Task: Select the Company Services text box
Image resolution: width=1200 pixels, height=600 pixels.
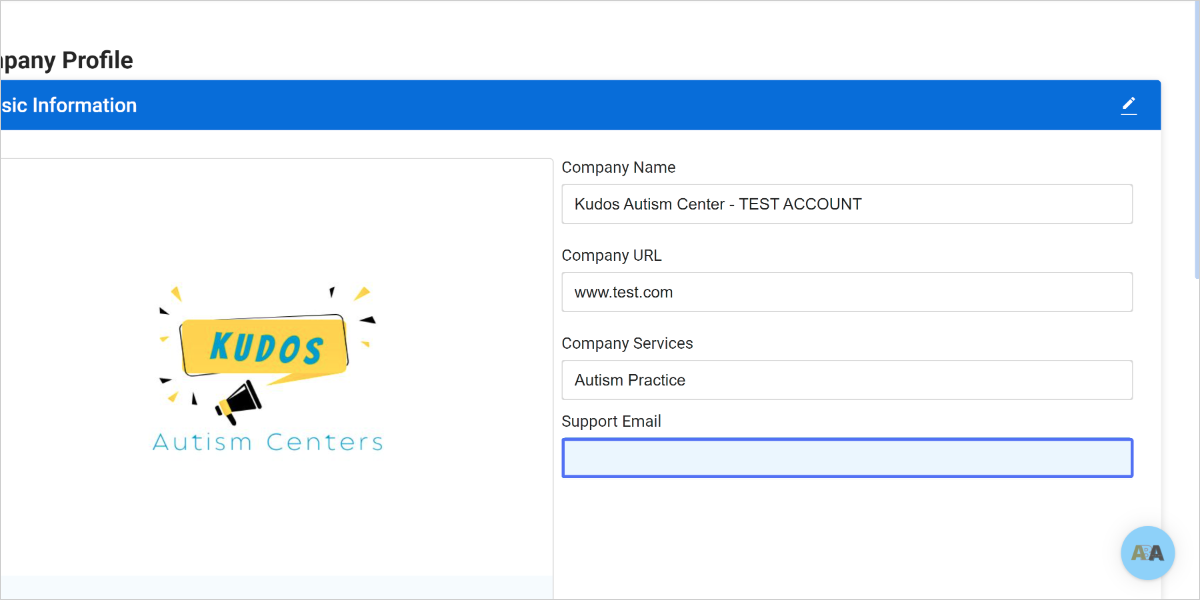Action: tap(847, 380)
